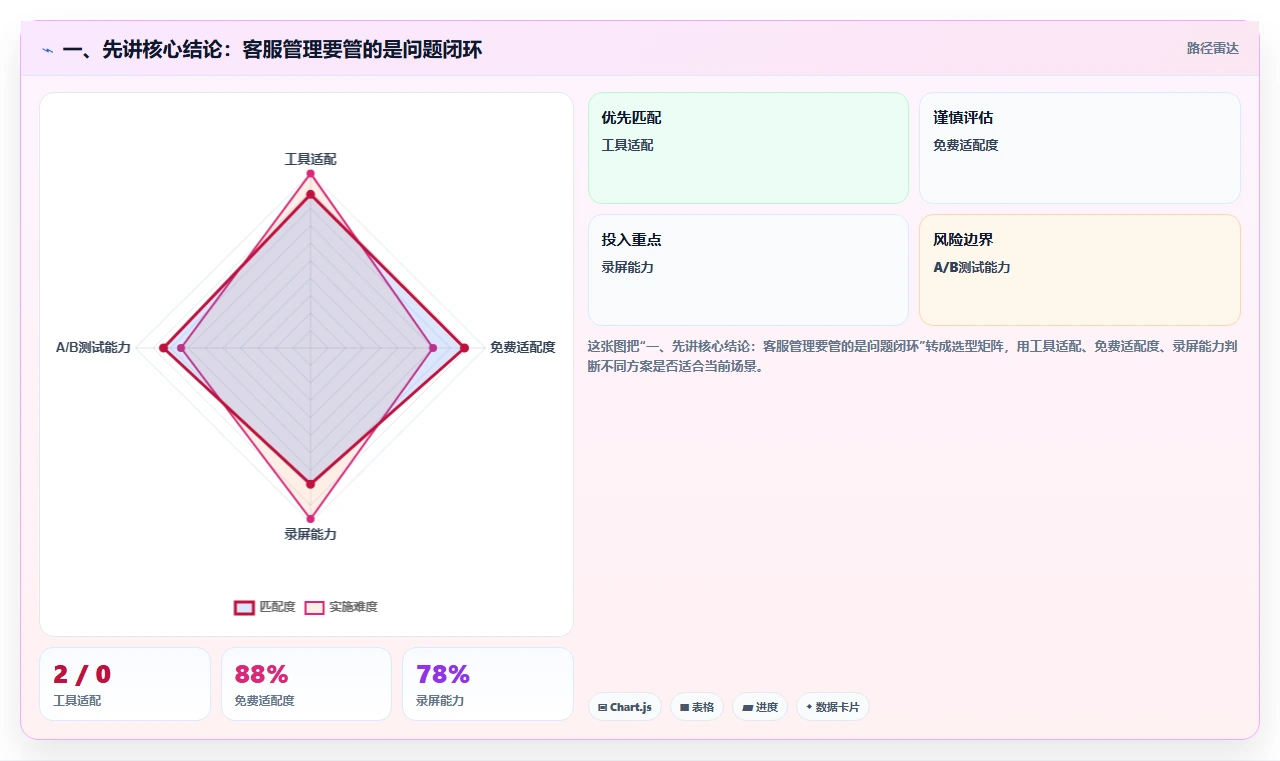Click the 匹配度 data point on the 录屏能力 axis
This screenshot has height=761, width=1280.
click(310, 484)
